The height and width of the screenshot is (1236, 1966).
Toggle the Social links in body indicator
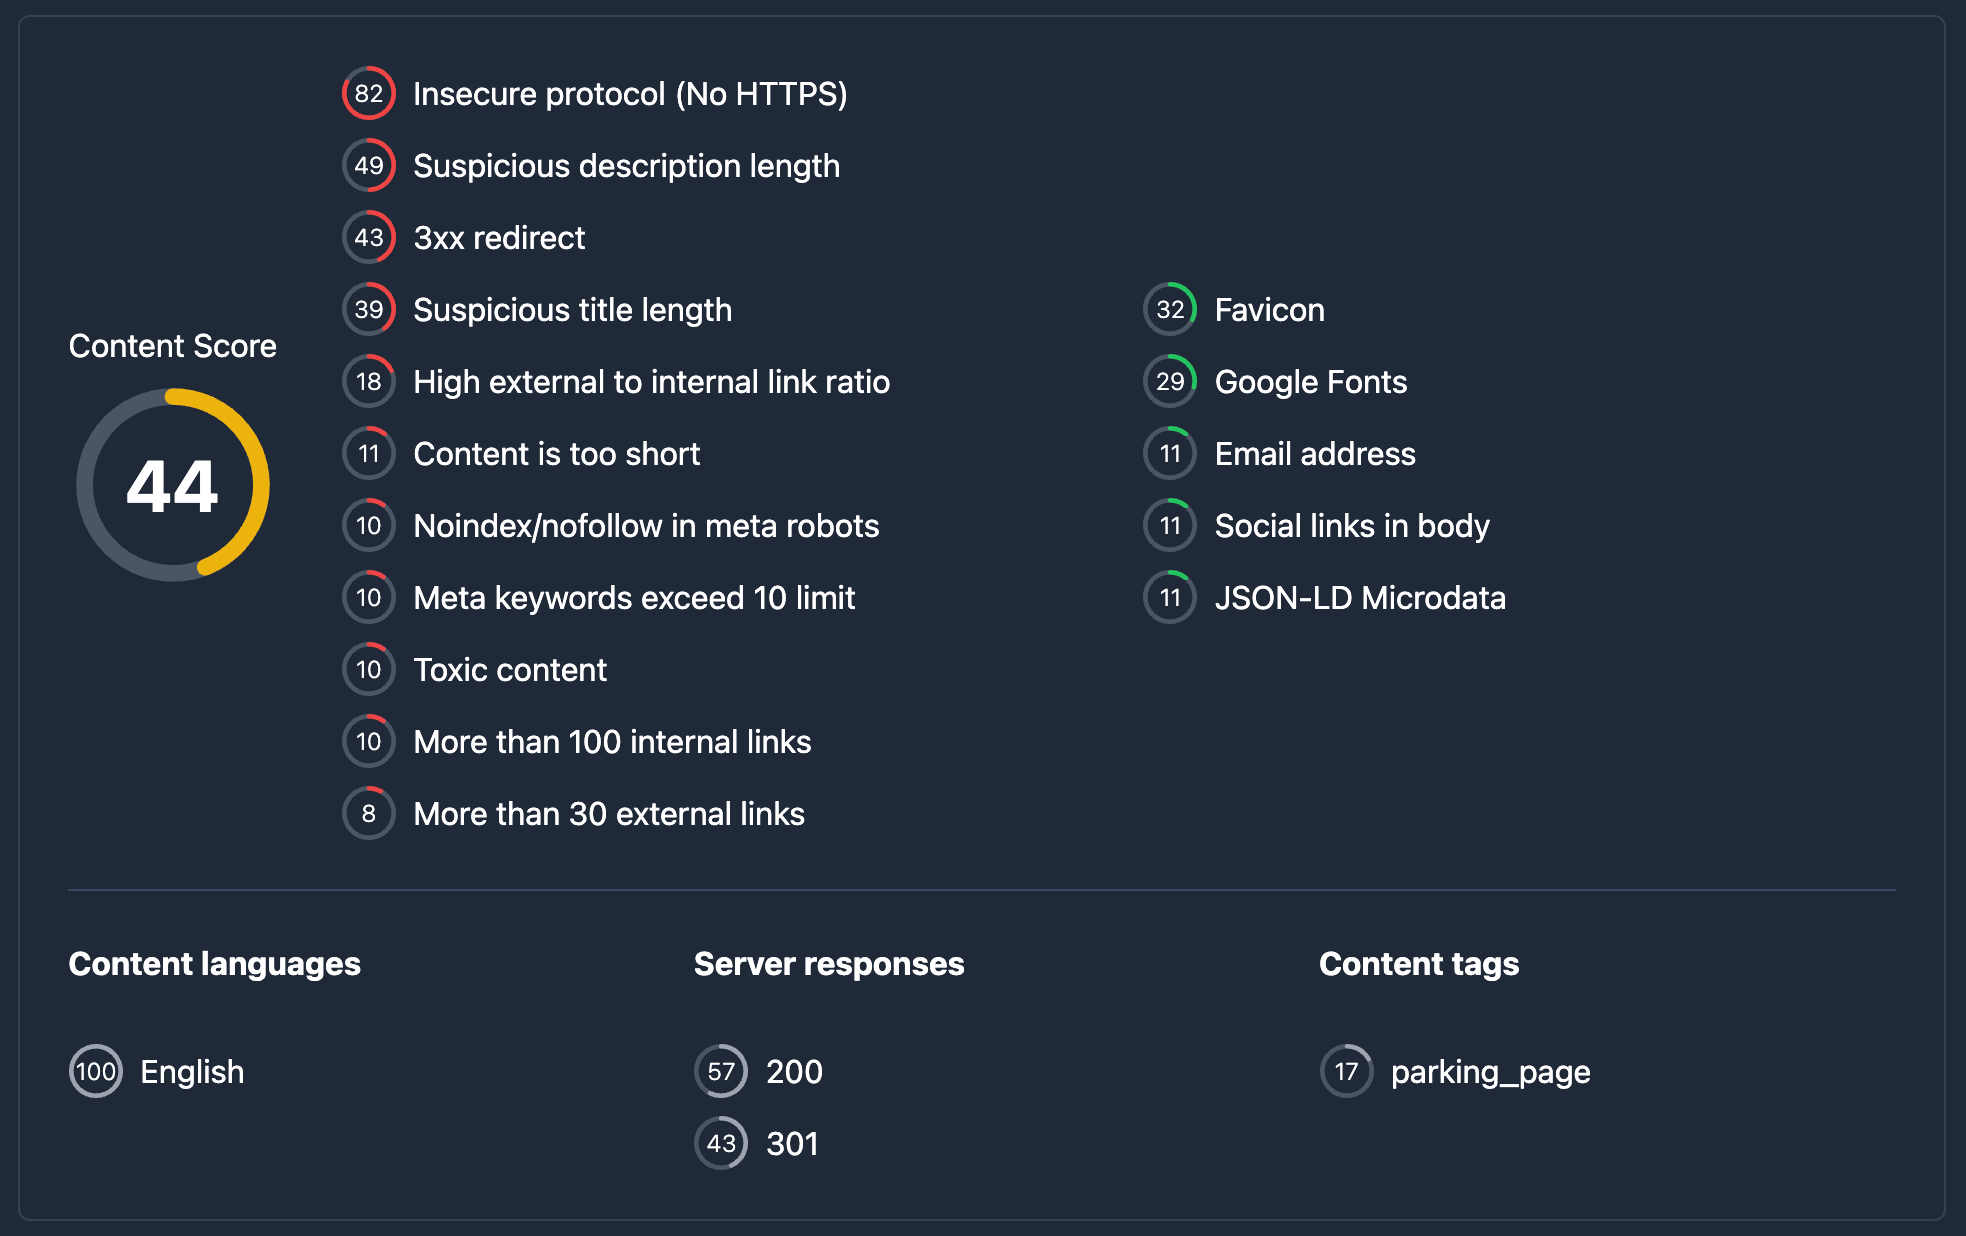(x=1169, y=525)
